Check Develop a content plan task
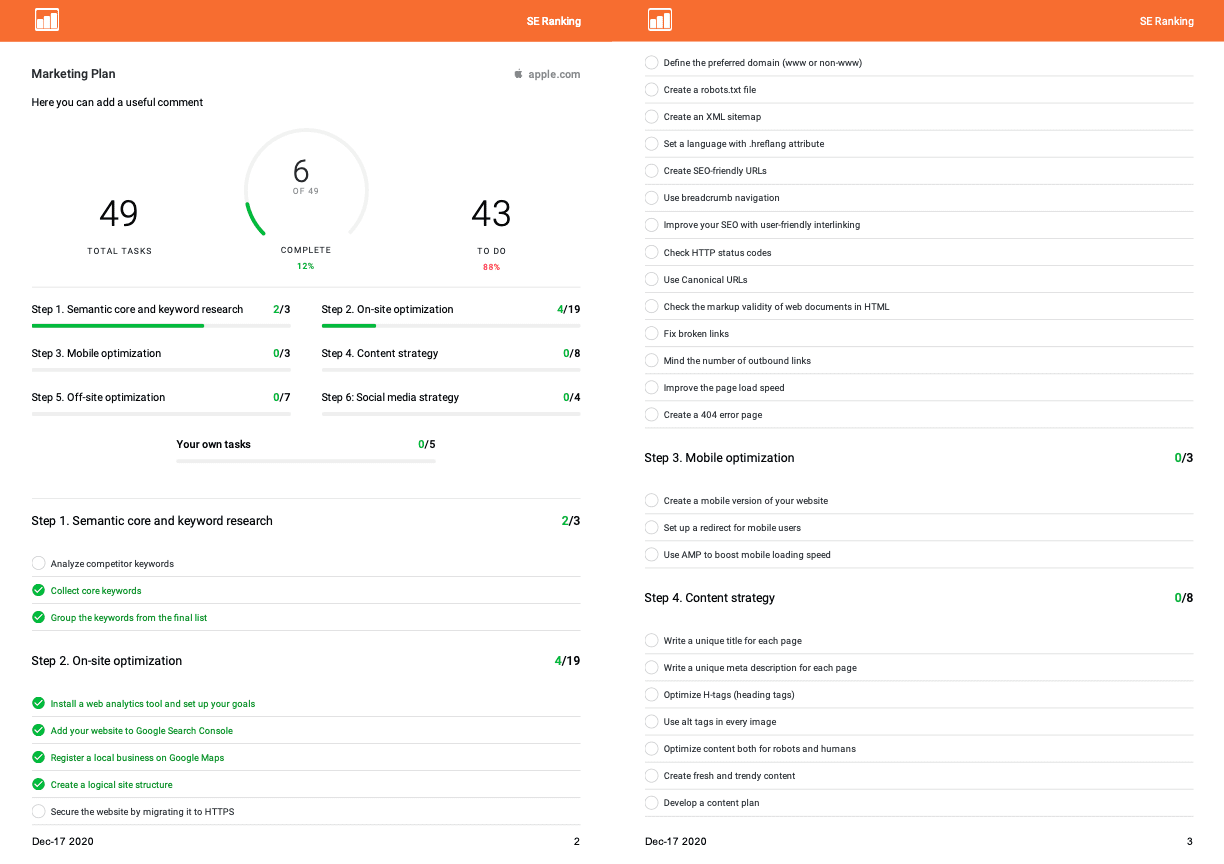This screenshot has width=1224, height=864. [652, 802]
